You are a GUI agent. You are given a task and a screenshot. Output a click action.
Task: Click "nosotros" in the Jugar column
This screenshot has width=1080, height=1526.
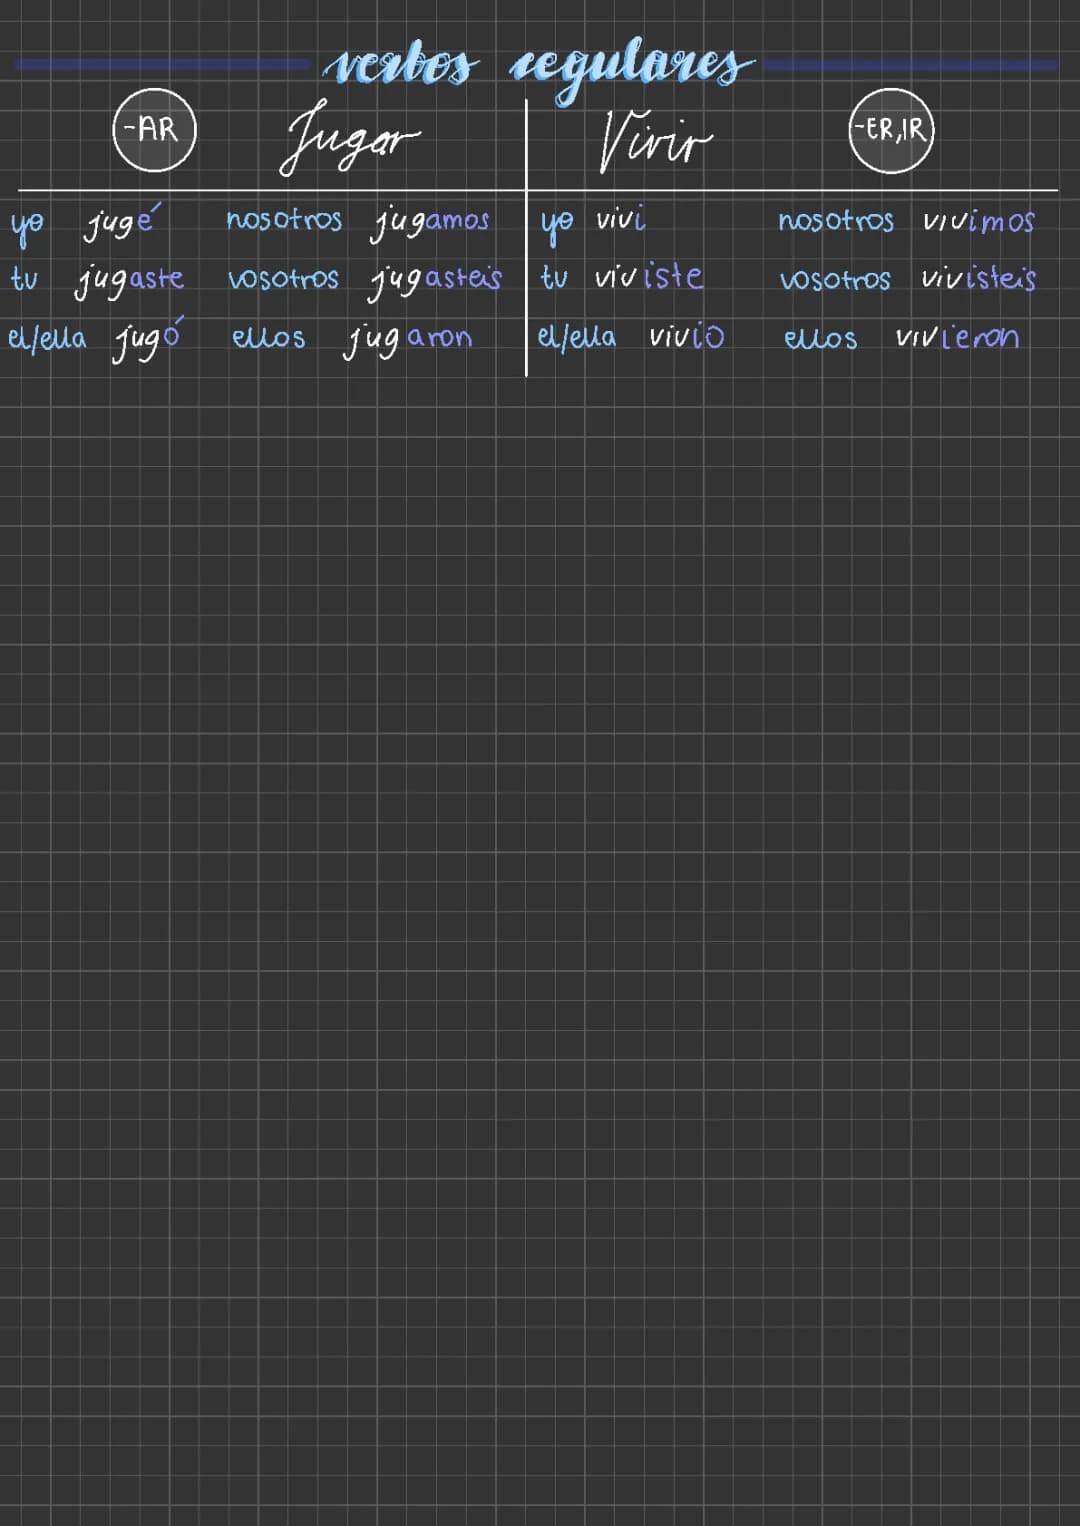pos(284,220)
